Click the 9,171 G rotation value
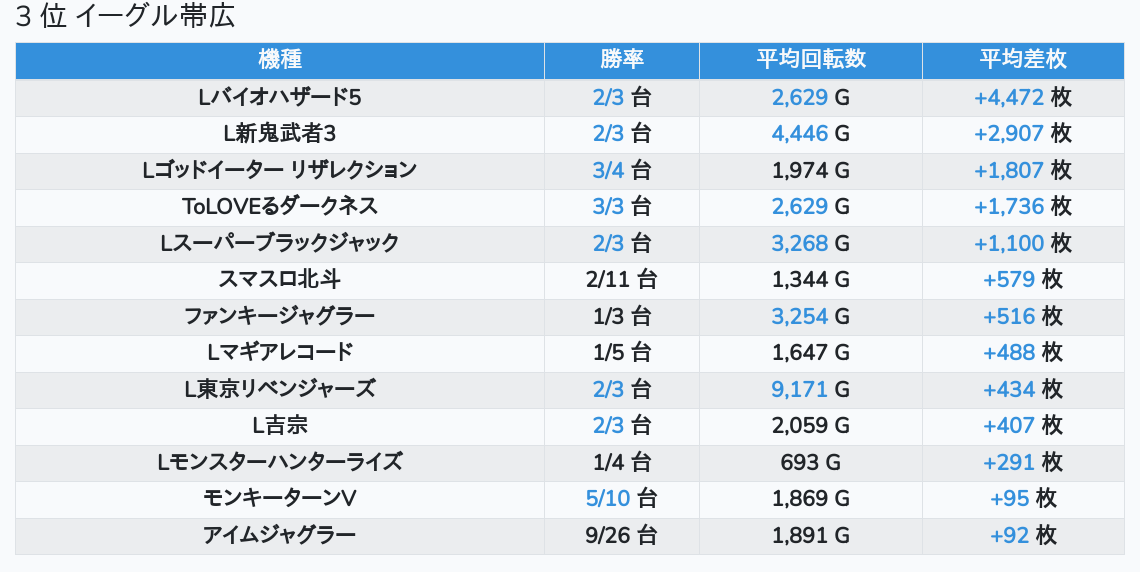1140x572 pixels. [x=810, y=389]
